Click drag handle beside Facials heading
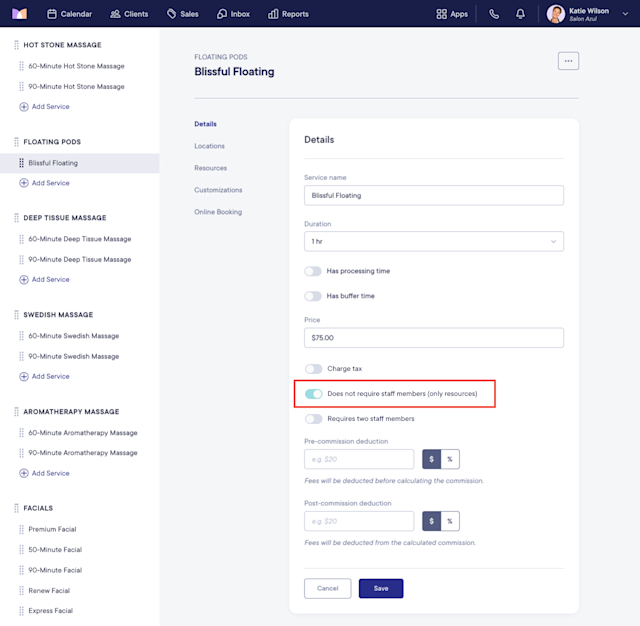Screen dimensions: 640x626 click(x=16, y=508)
